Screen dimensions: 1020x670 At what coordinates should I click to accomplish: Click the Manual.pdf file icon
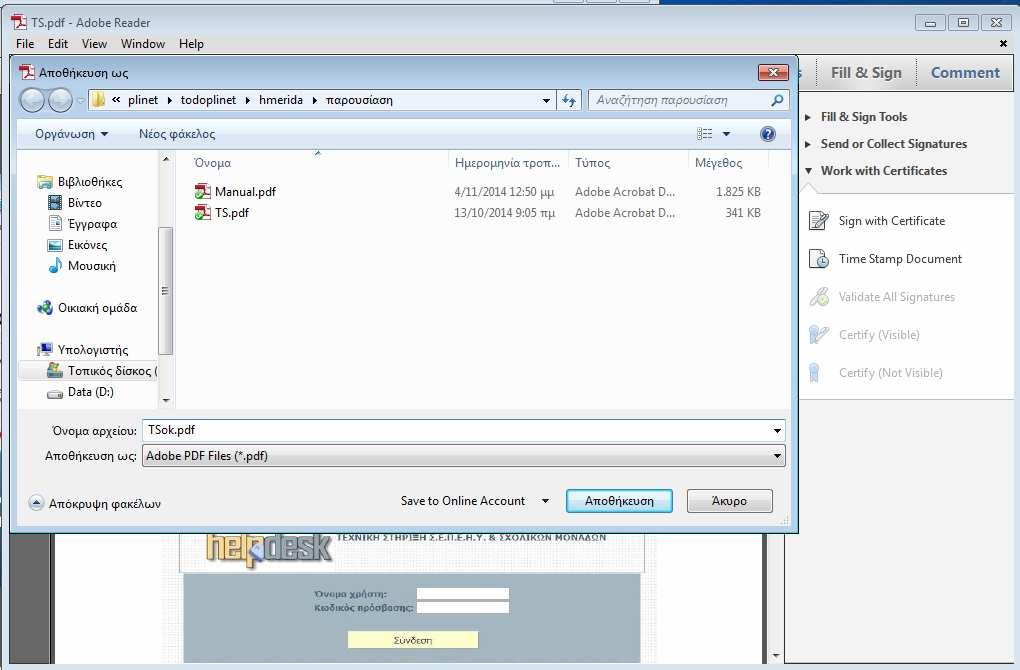coord(202,191)
